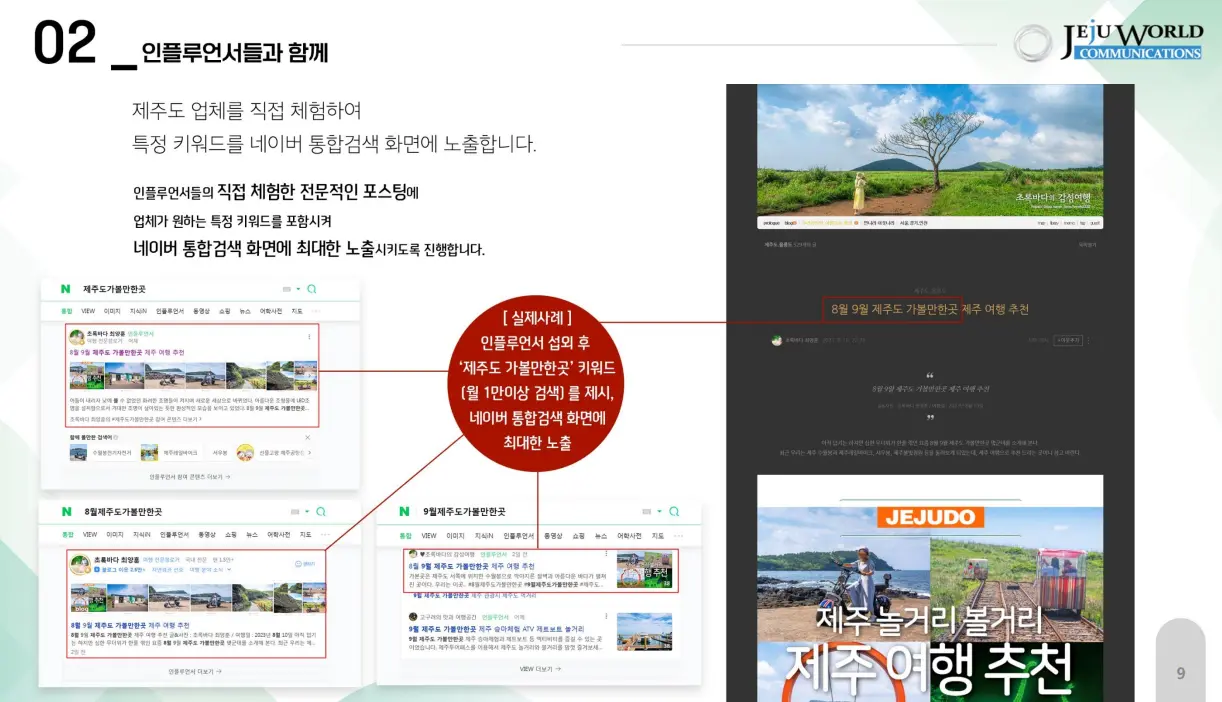Select 동영상 tab in 8월제주도가볼만한곳 results
The width and height of the screenshot is (1222, 702).
(x=207, y=535)
